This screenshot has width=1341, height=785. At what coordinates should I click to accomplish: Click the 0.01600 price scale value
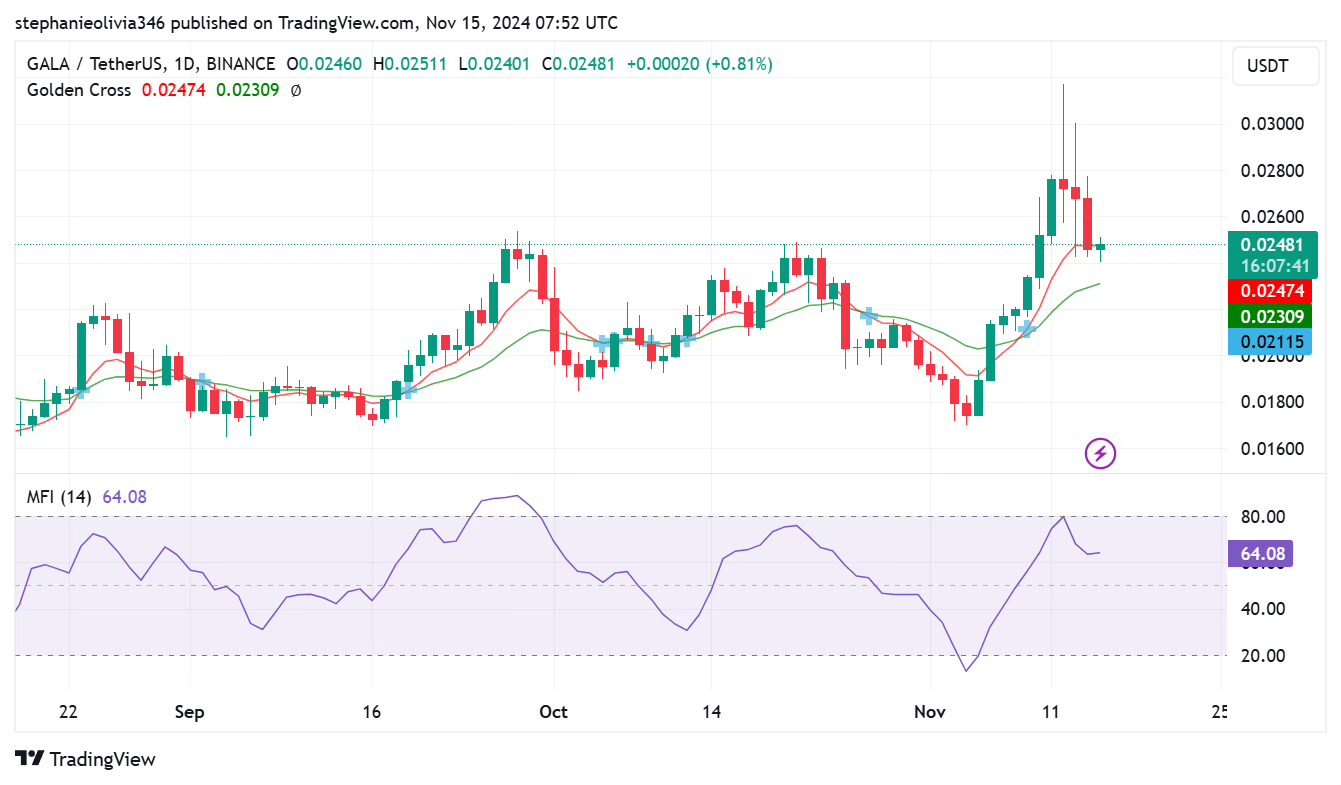coord(1272,448)
